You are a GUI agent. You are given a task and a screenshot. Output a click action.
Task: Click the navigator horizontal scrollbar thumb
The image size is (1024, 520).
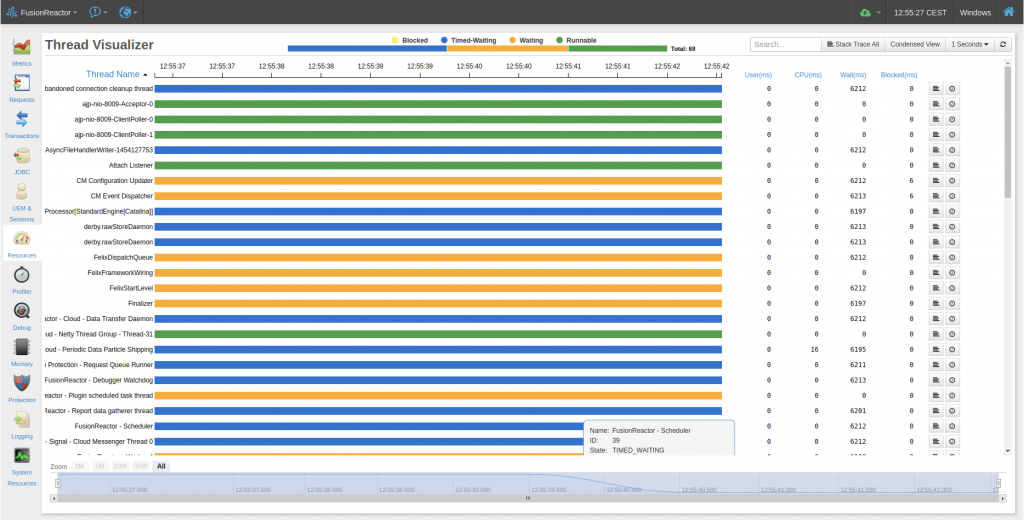click(528, 498)
